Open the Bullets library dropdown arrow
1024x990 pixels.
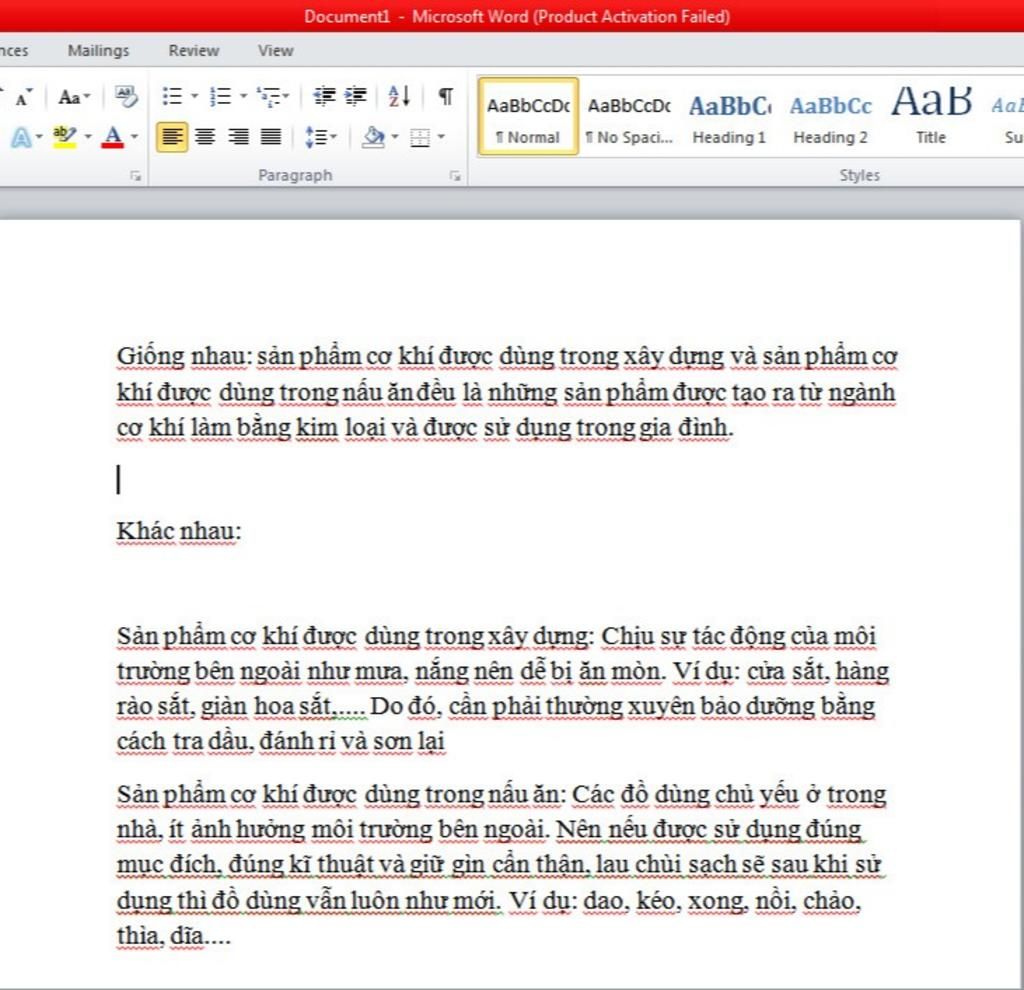194,97
